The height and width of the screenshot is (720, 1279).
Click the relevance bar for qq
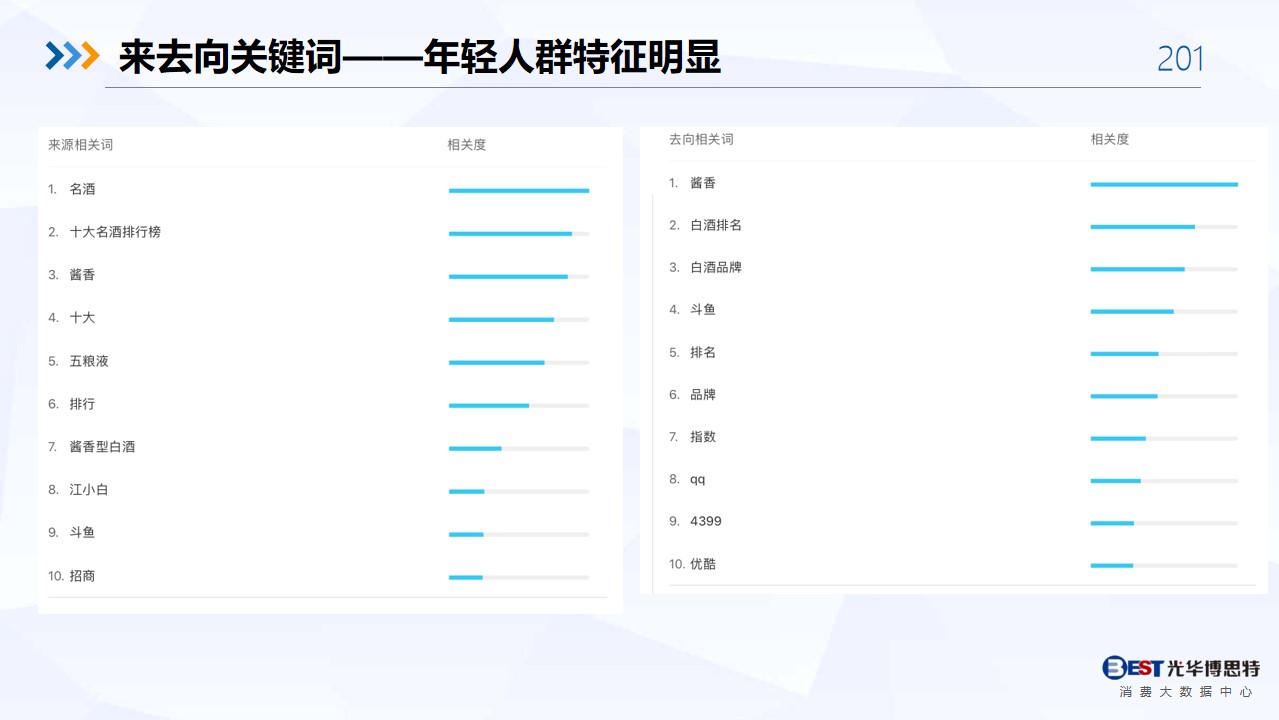[1164, 480]
